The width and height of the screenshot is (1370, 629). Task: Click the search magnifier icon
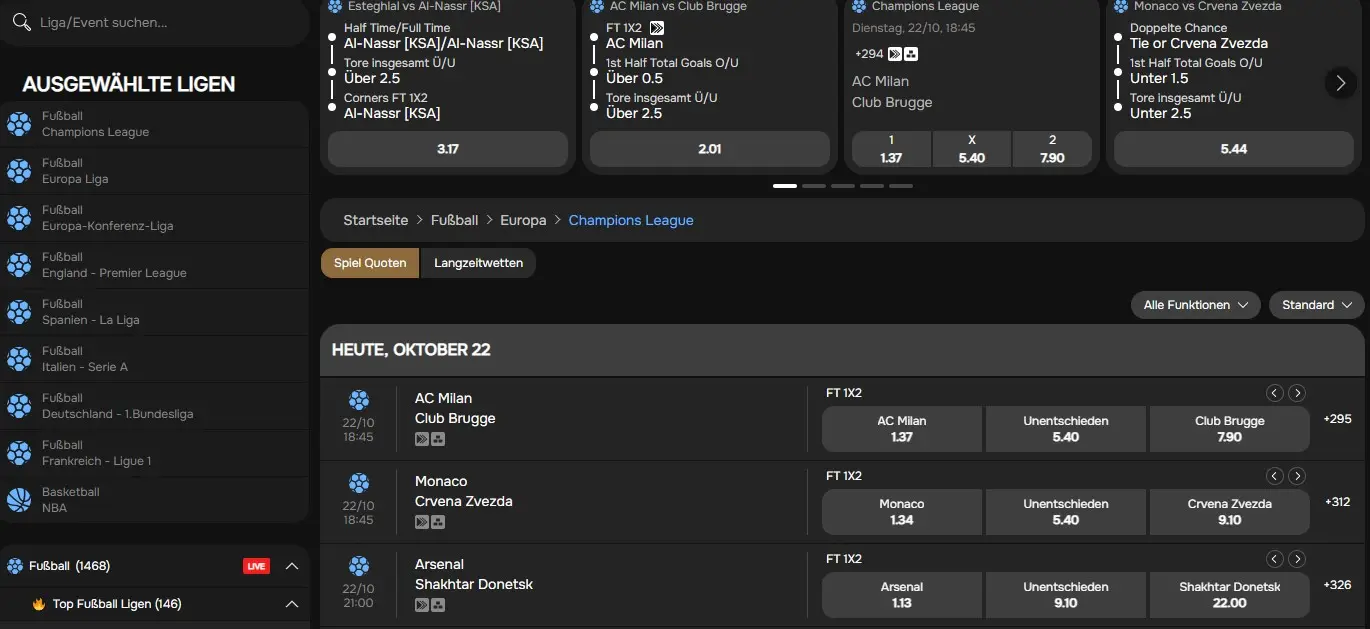(x=20, y=21)
